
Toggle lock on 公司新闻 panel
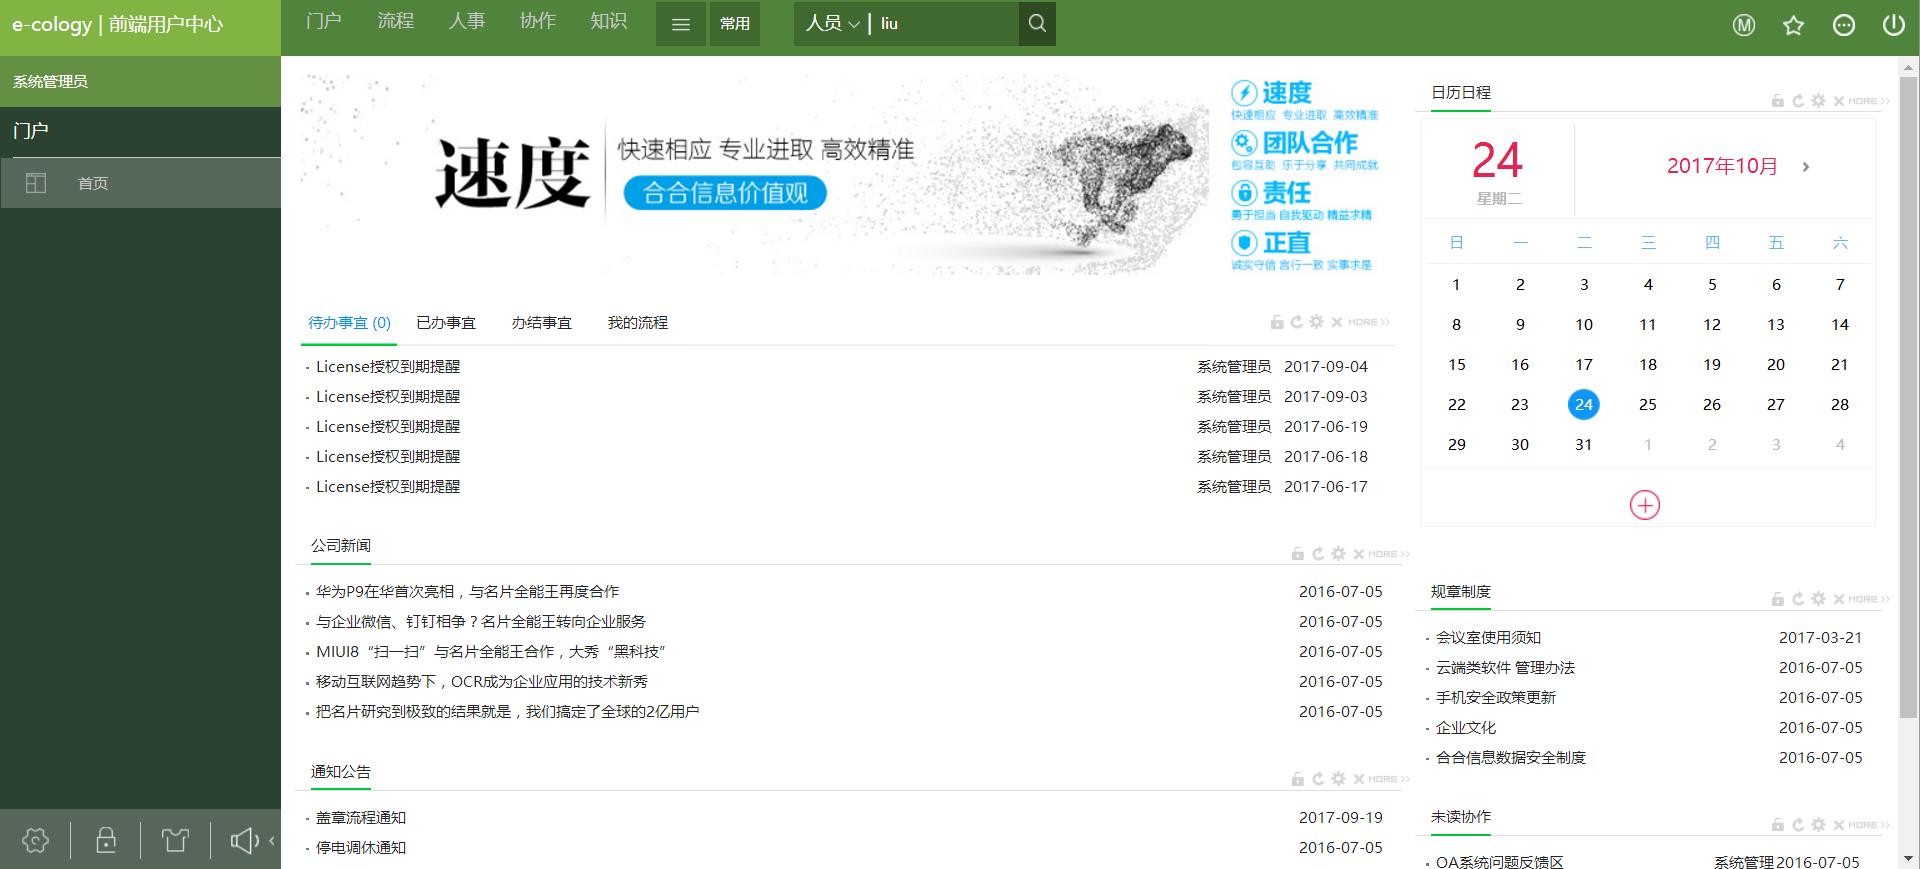pyautogui.click(x=1297, y=554)
